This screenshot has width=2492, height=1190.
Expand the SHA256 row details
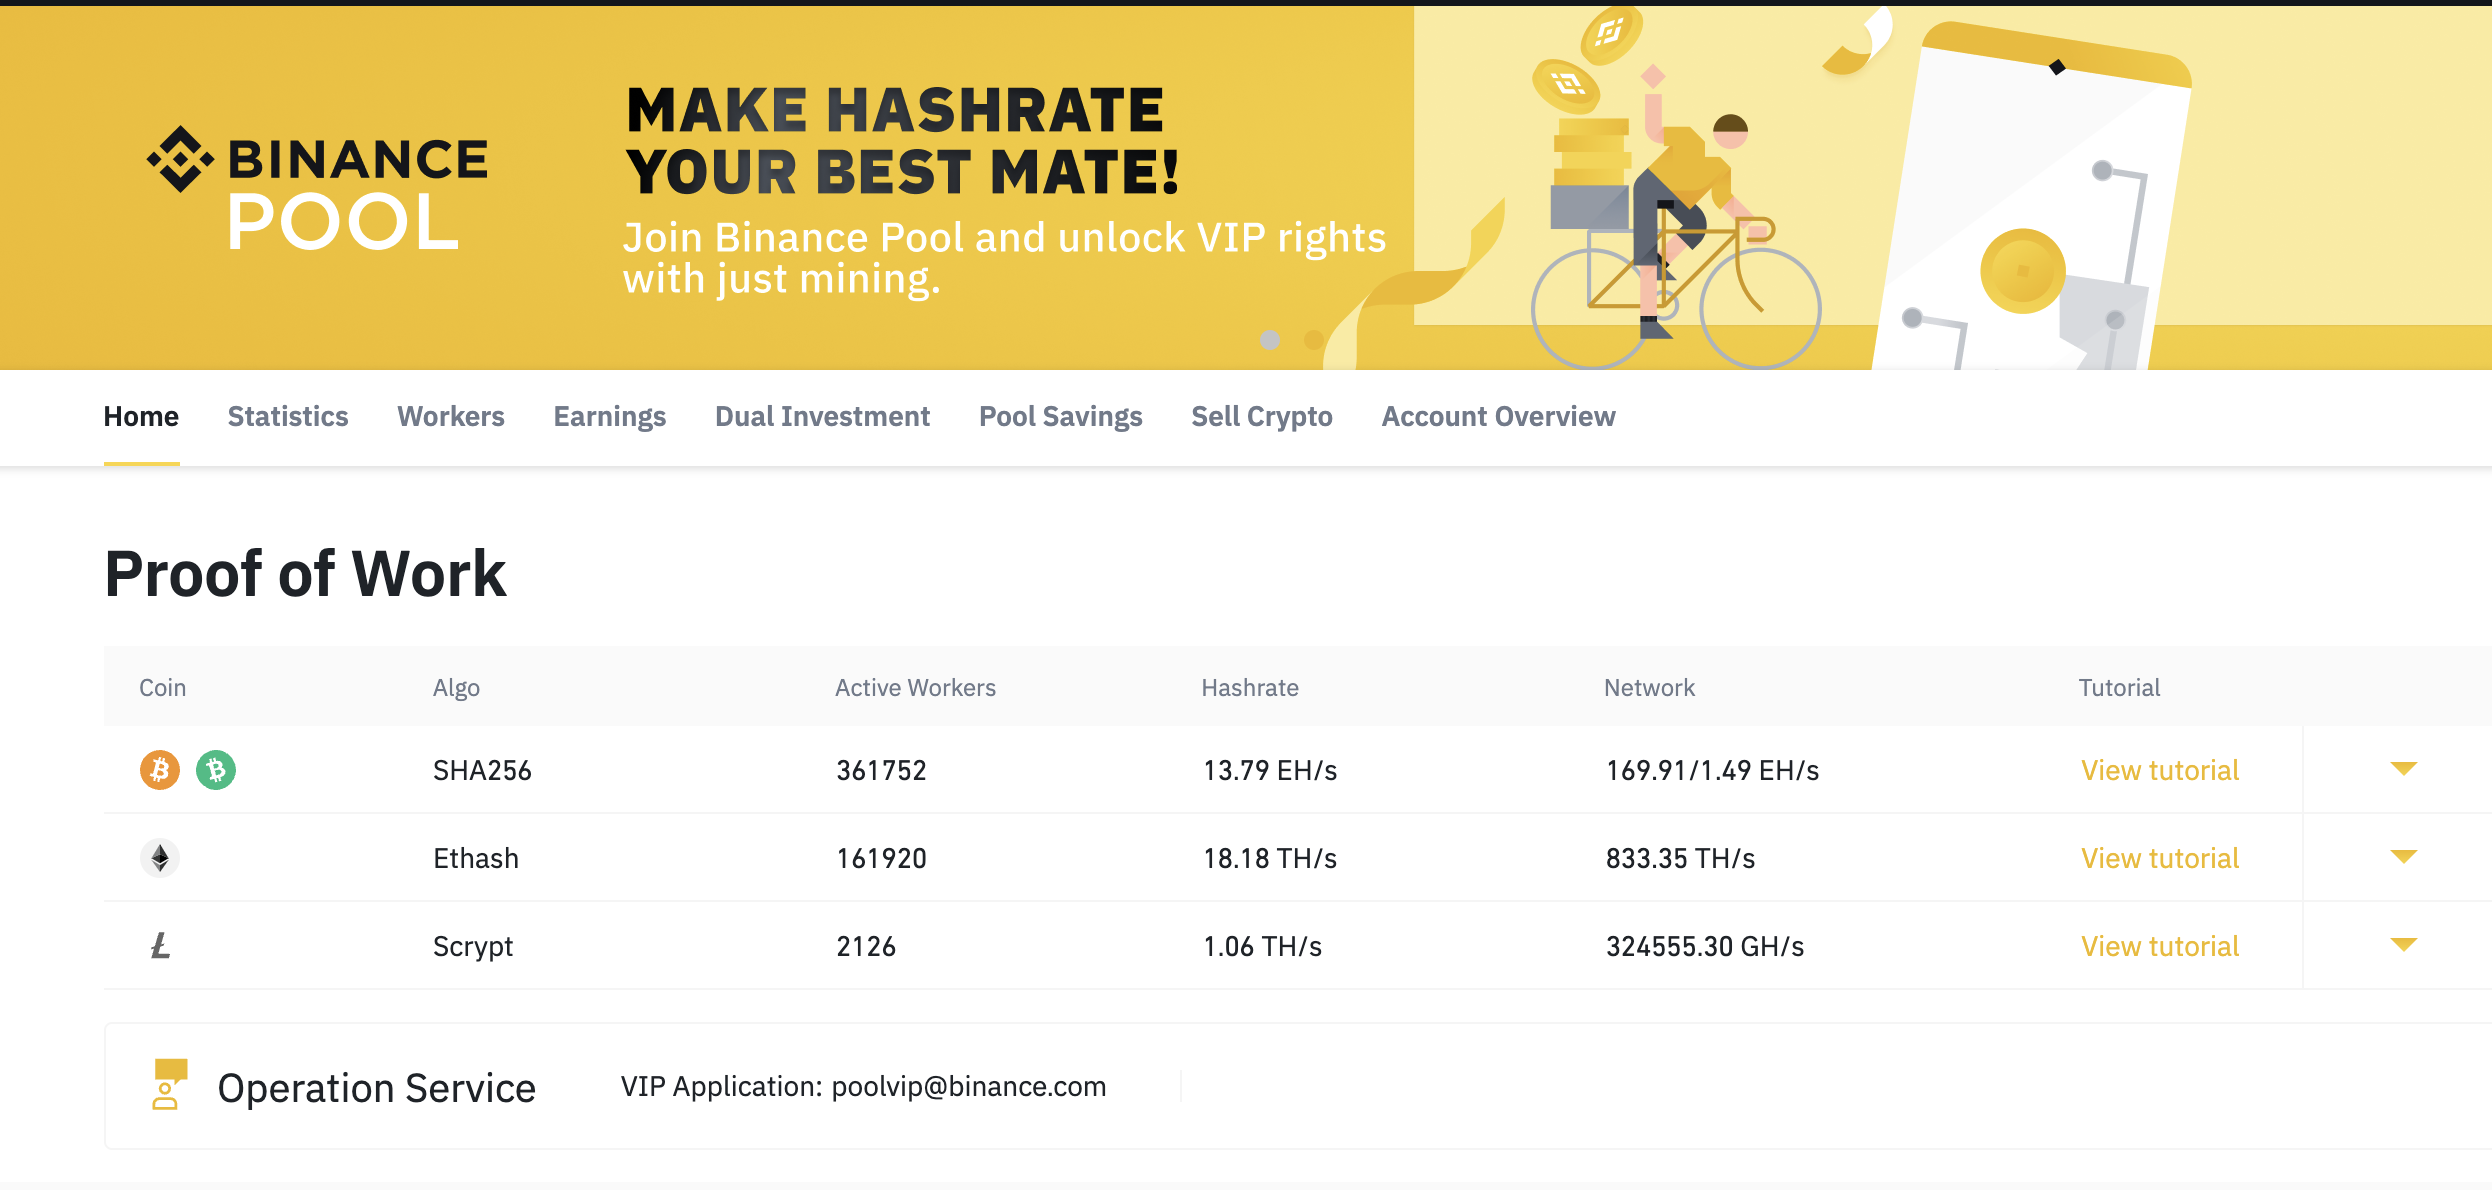pos(2404,769)
